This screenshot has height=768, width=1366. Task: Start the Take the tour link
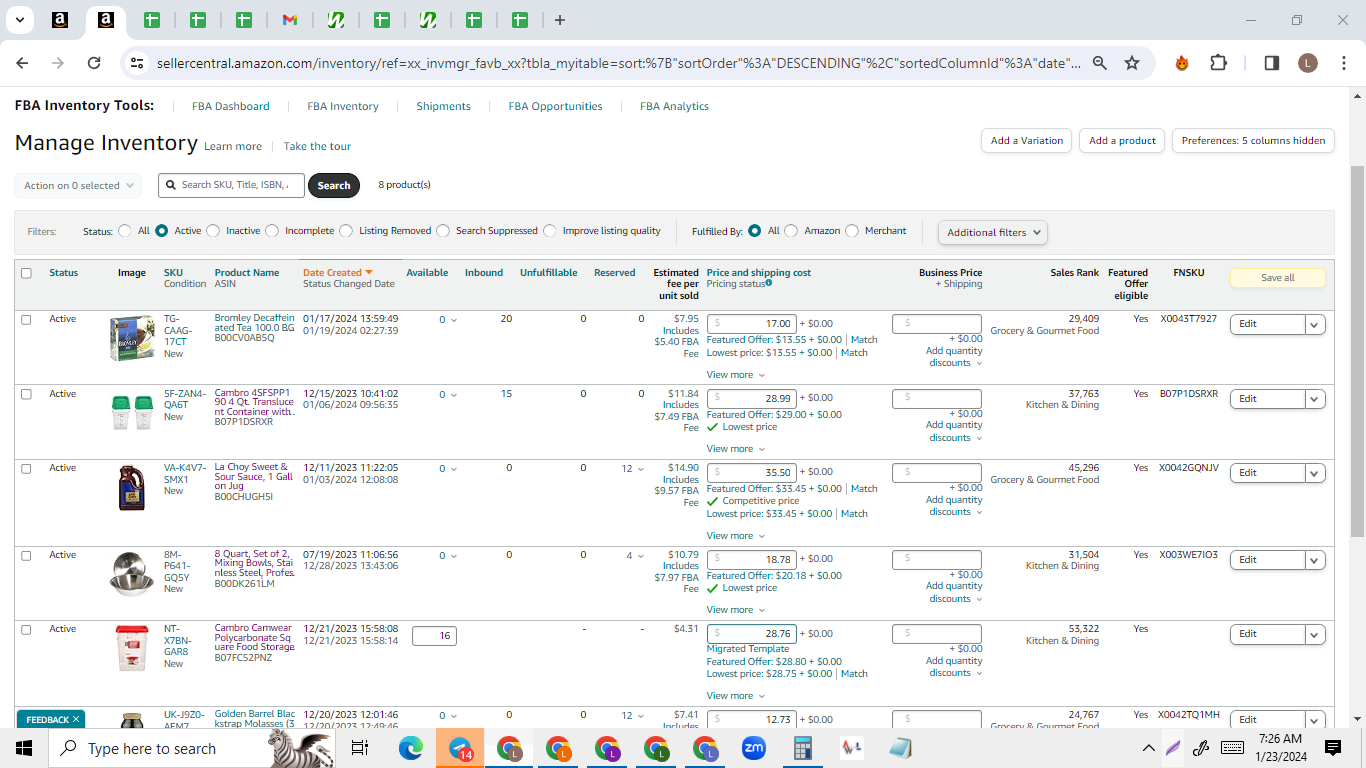[x=317, y=146]
